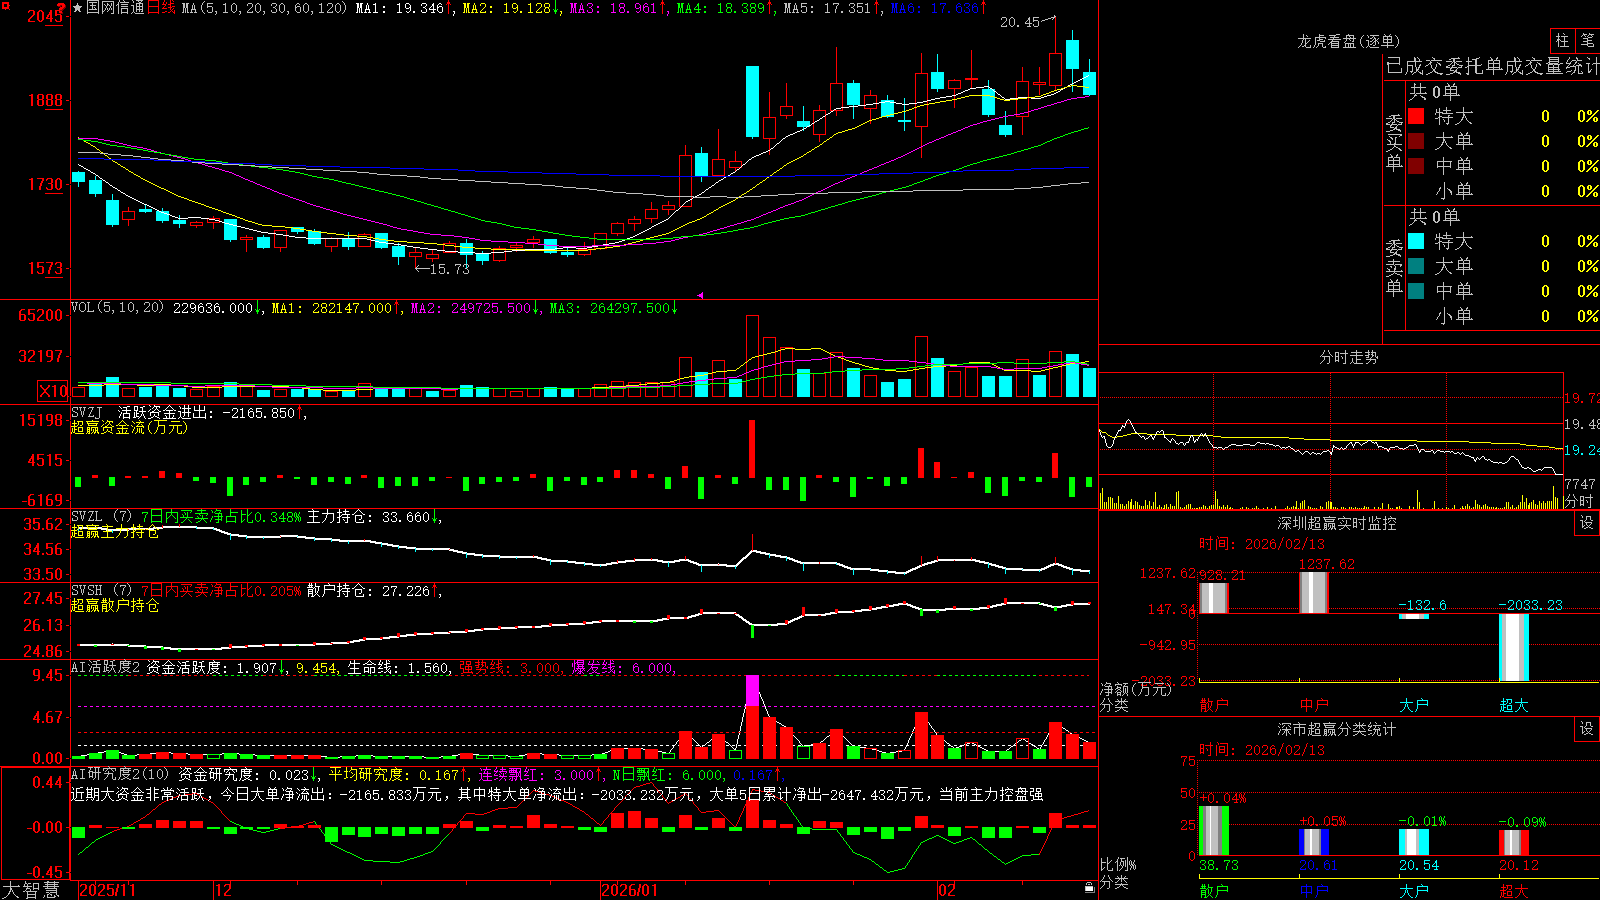Click the AI活跃度2 indicator name

point(106,667)
